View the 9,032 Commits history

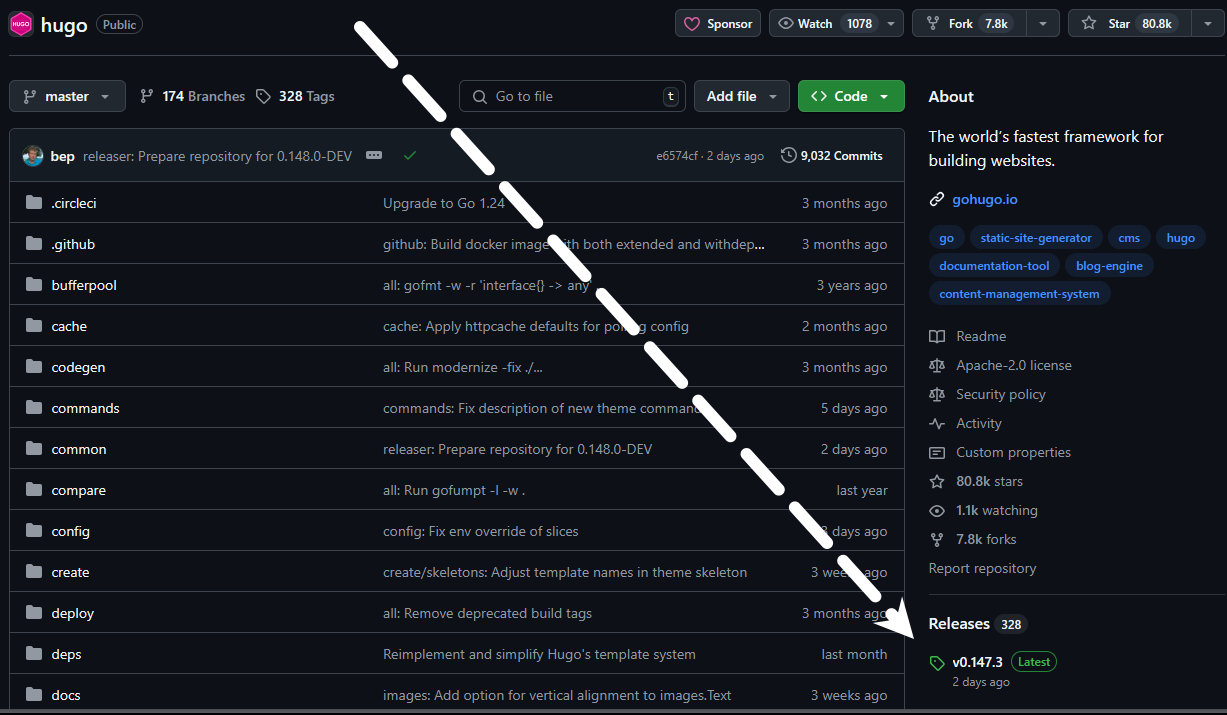tap(832, 156)
